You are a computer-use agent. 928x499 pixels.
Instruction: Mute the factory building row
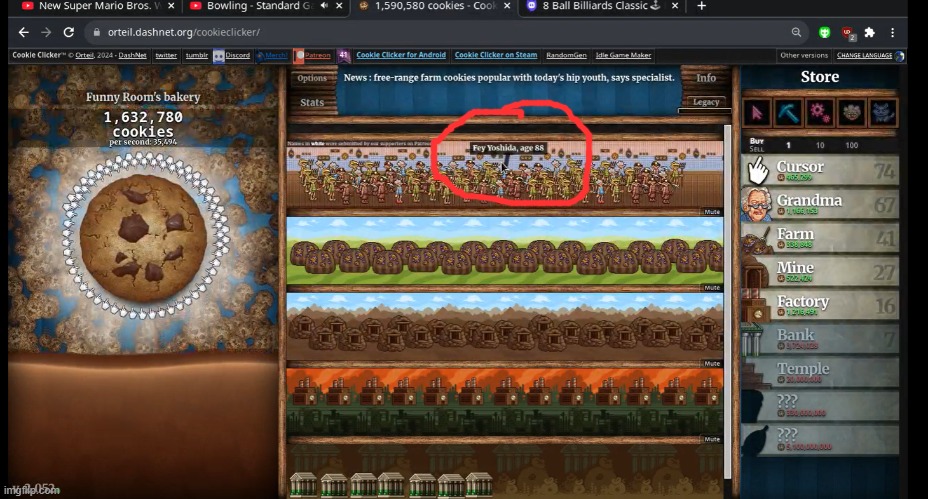tap(712, 439)
